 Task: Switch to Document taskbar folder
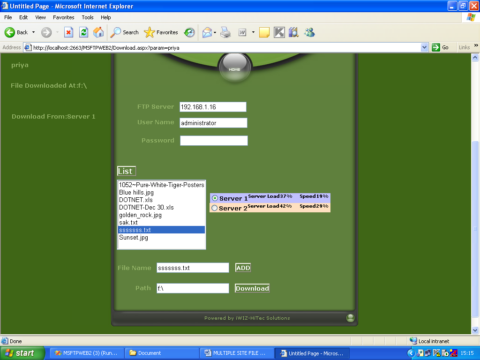pyautogui.click(x=162, y=353)
